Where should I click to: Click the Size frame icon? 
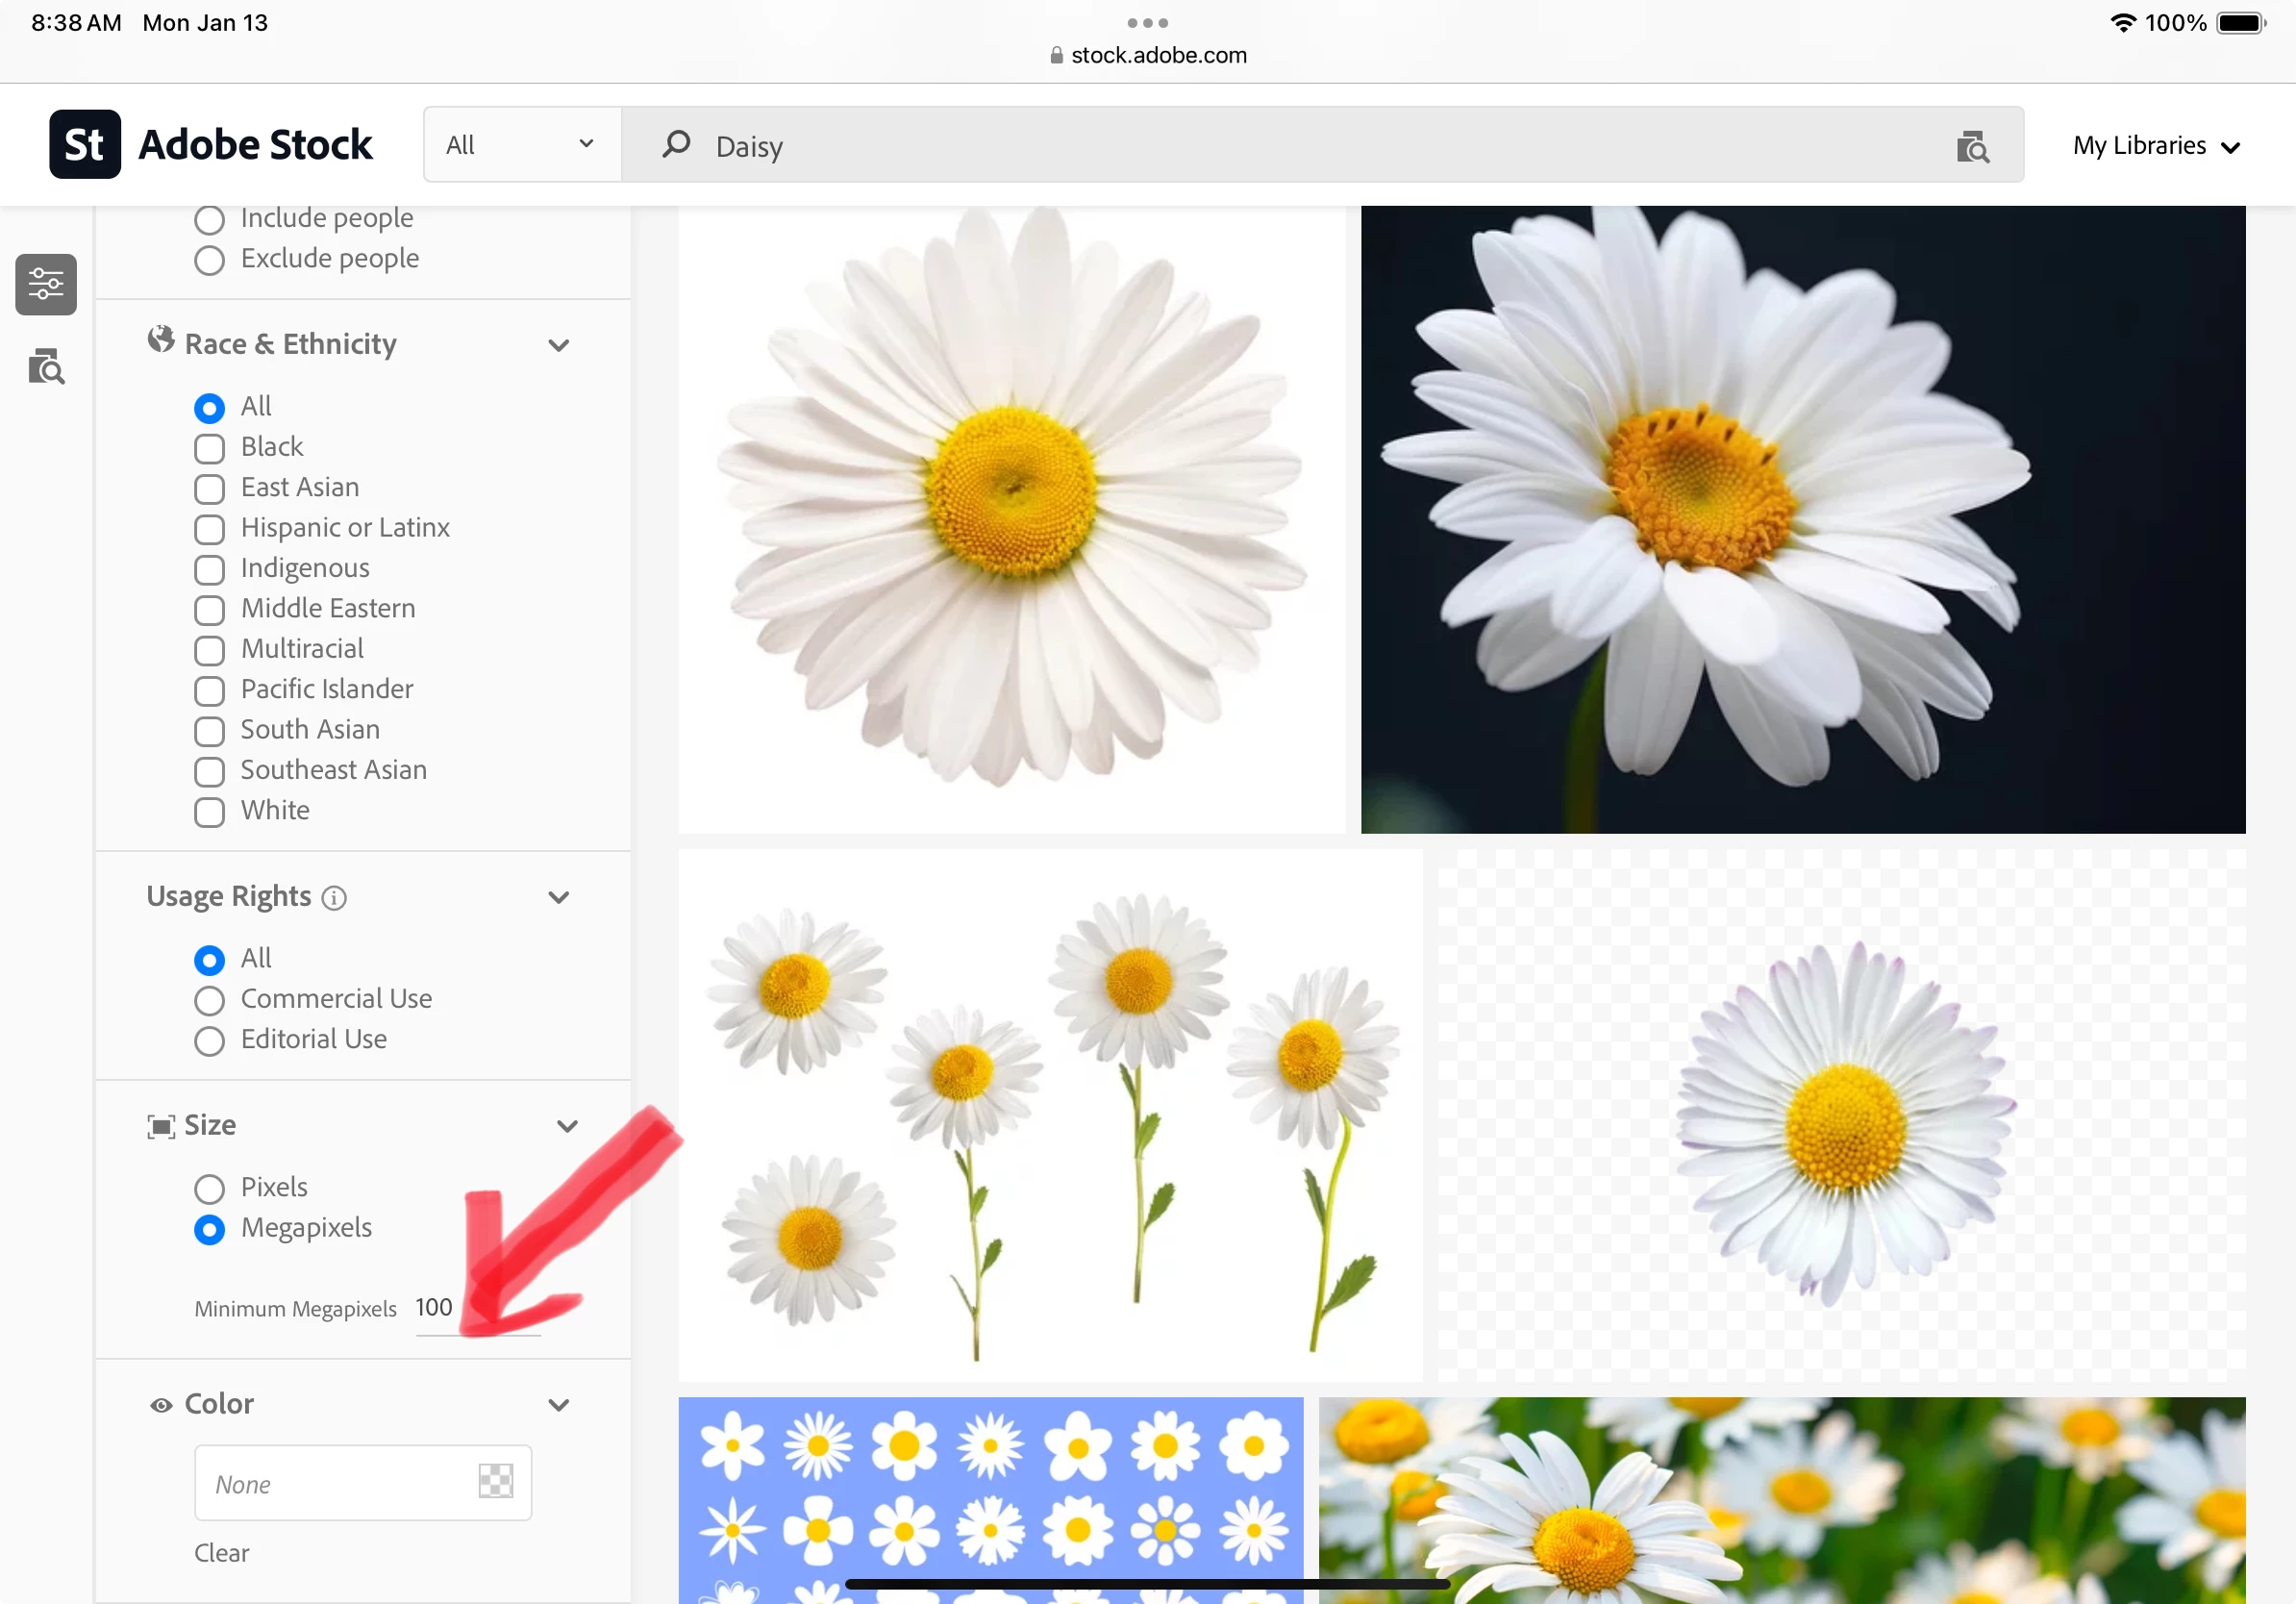click(x=160, y=1127)
